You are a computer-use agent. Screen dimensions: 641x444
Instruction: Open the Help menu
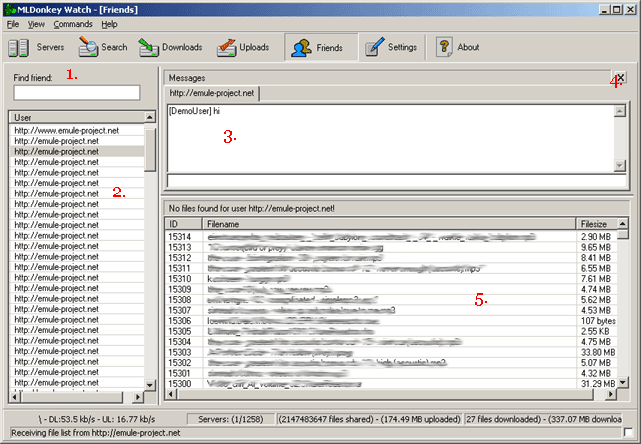click(x=109, y=23)
